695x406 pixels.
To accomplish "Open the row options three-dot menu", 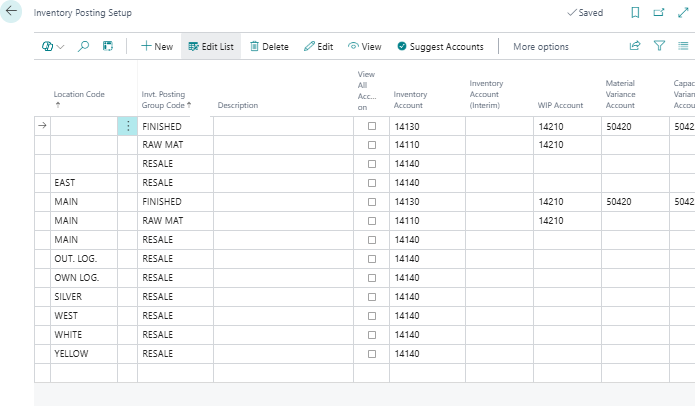I will pyautogui.click(x=128, y=126).
